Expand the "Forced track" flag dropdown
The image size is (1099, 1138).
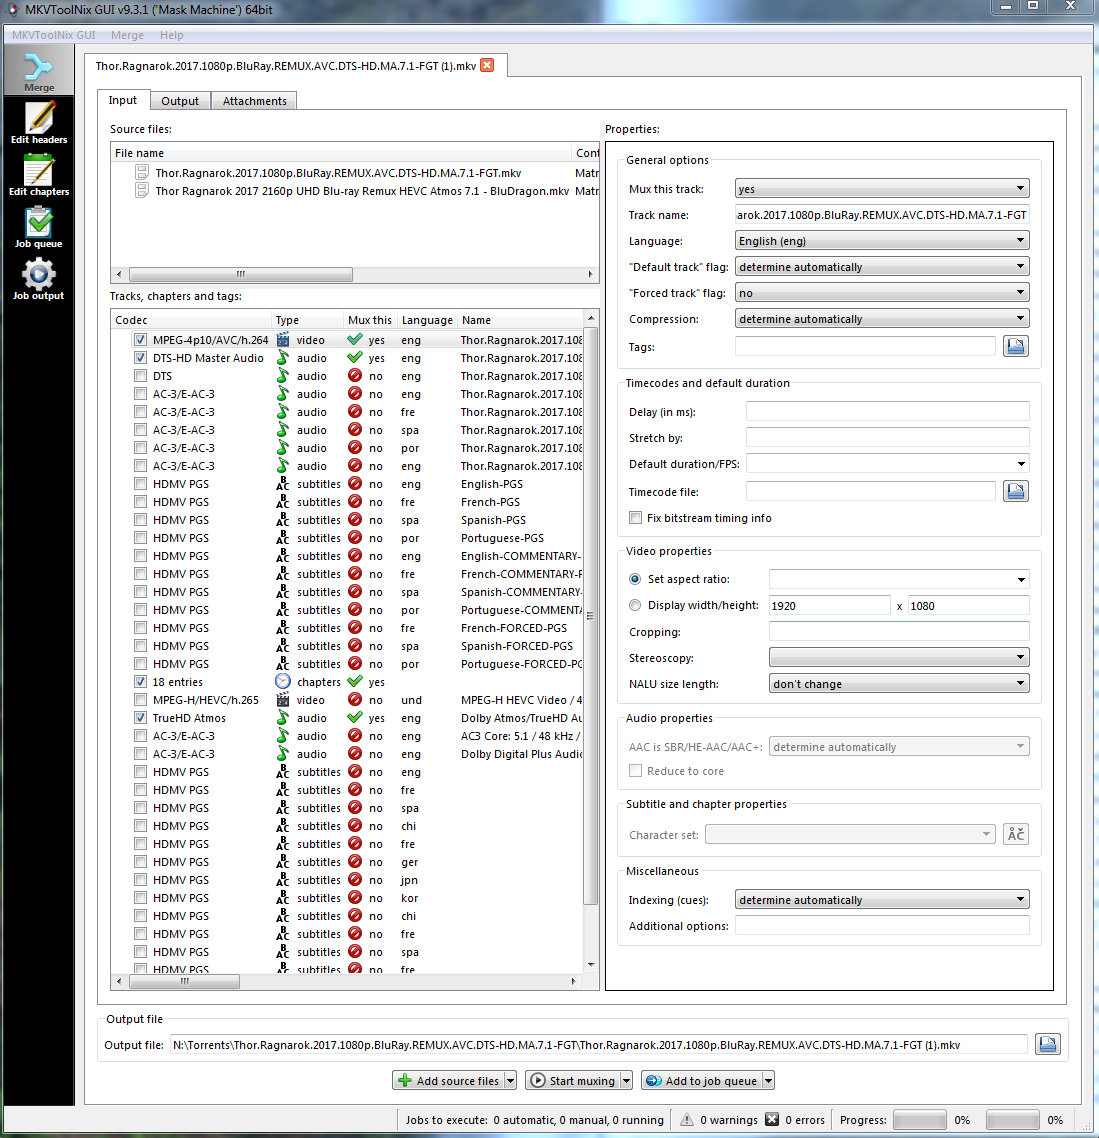click(881, 293)
